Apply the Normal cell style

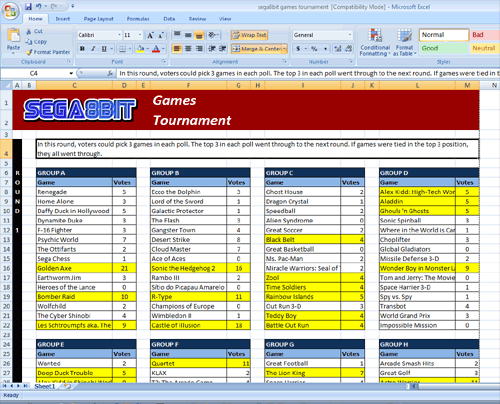444,35
